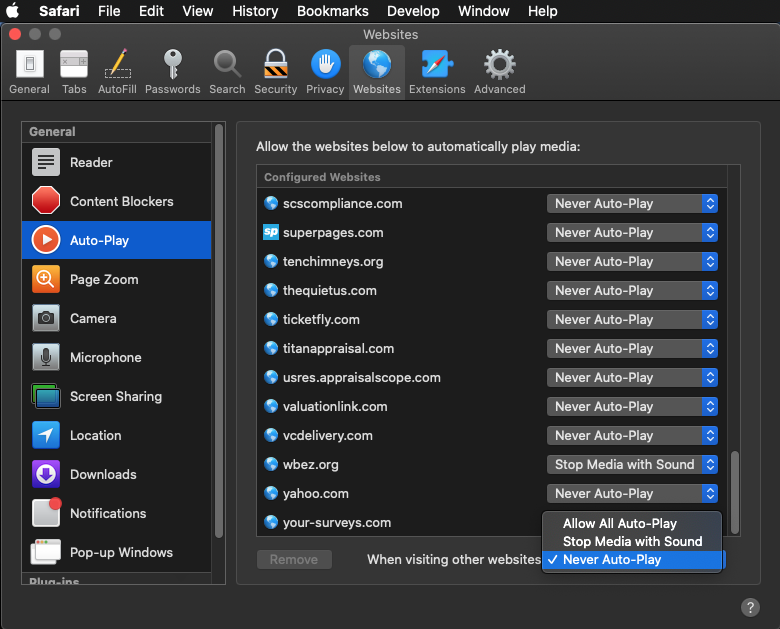Open wbez.org Stop Media with Sound dropdown
This screenshot has width=780, height=629.
pos(632,464)
